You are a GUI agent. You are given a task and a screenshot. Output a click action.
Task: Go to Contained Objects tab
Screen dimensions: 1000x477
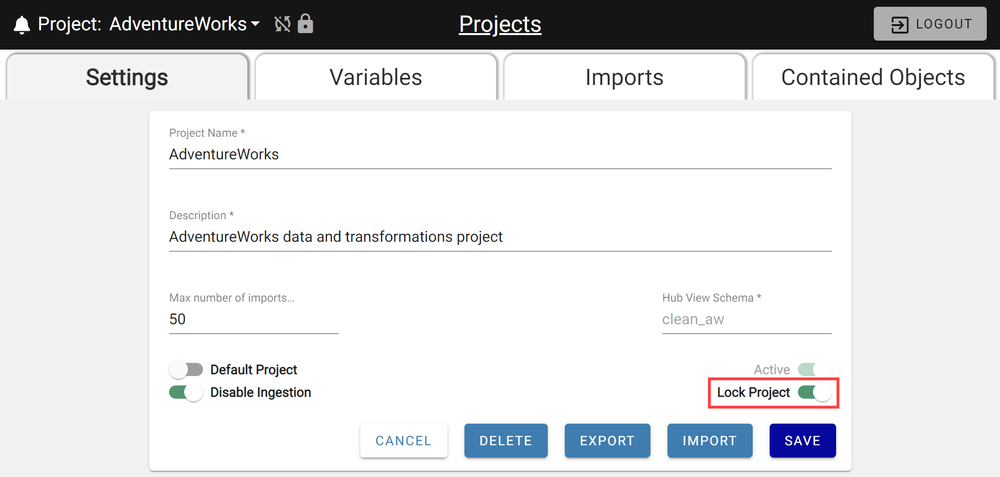click(x=873, y=77)
